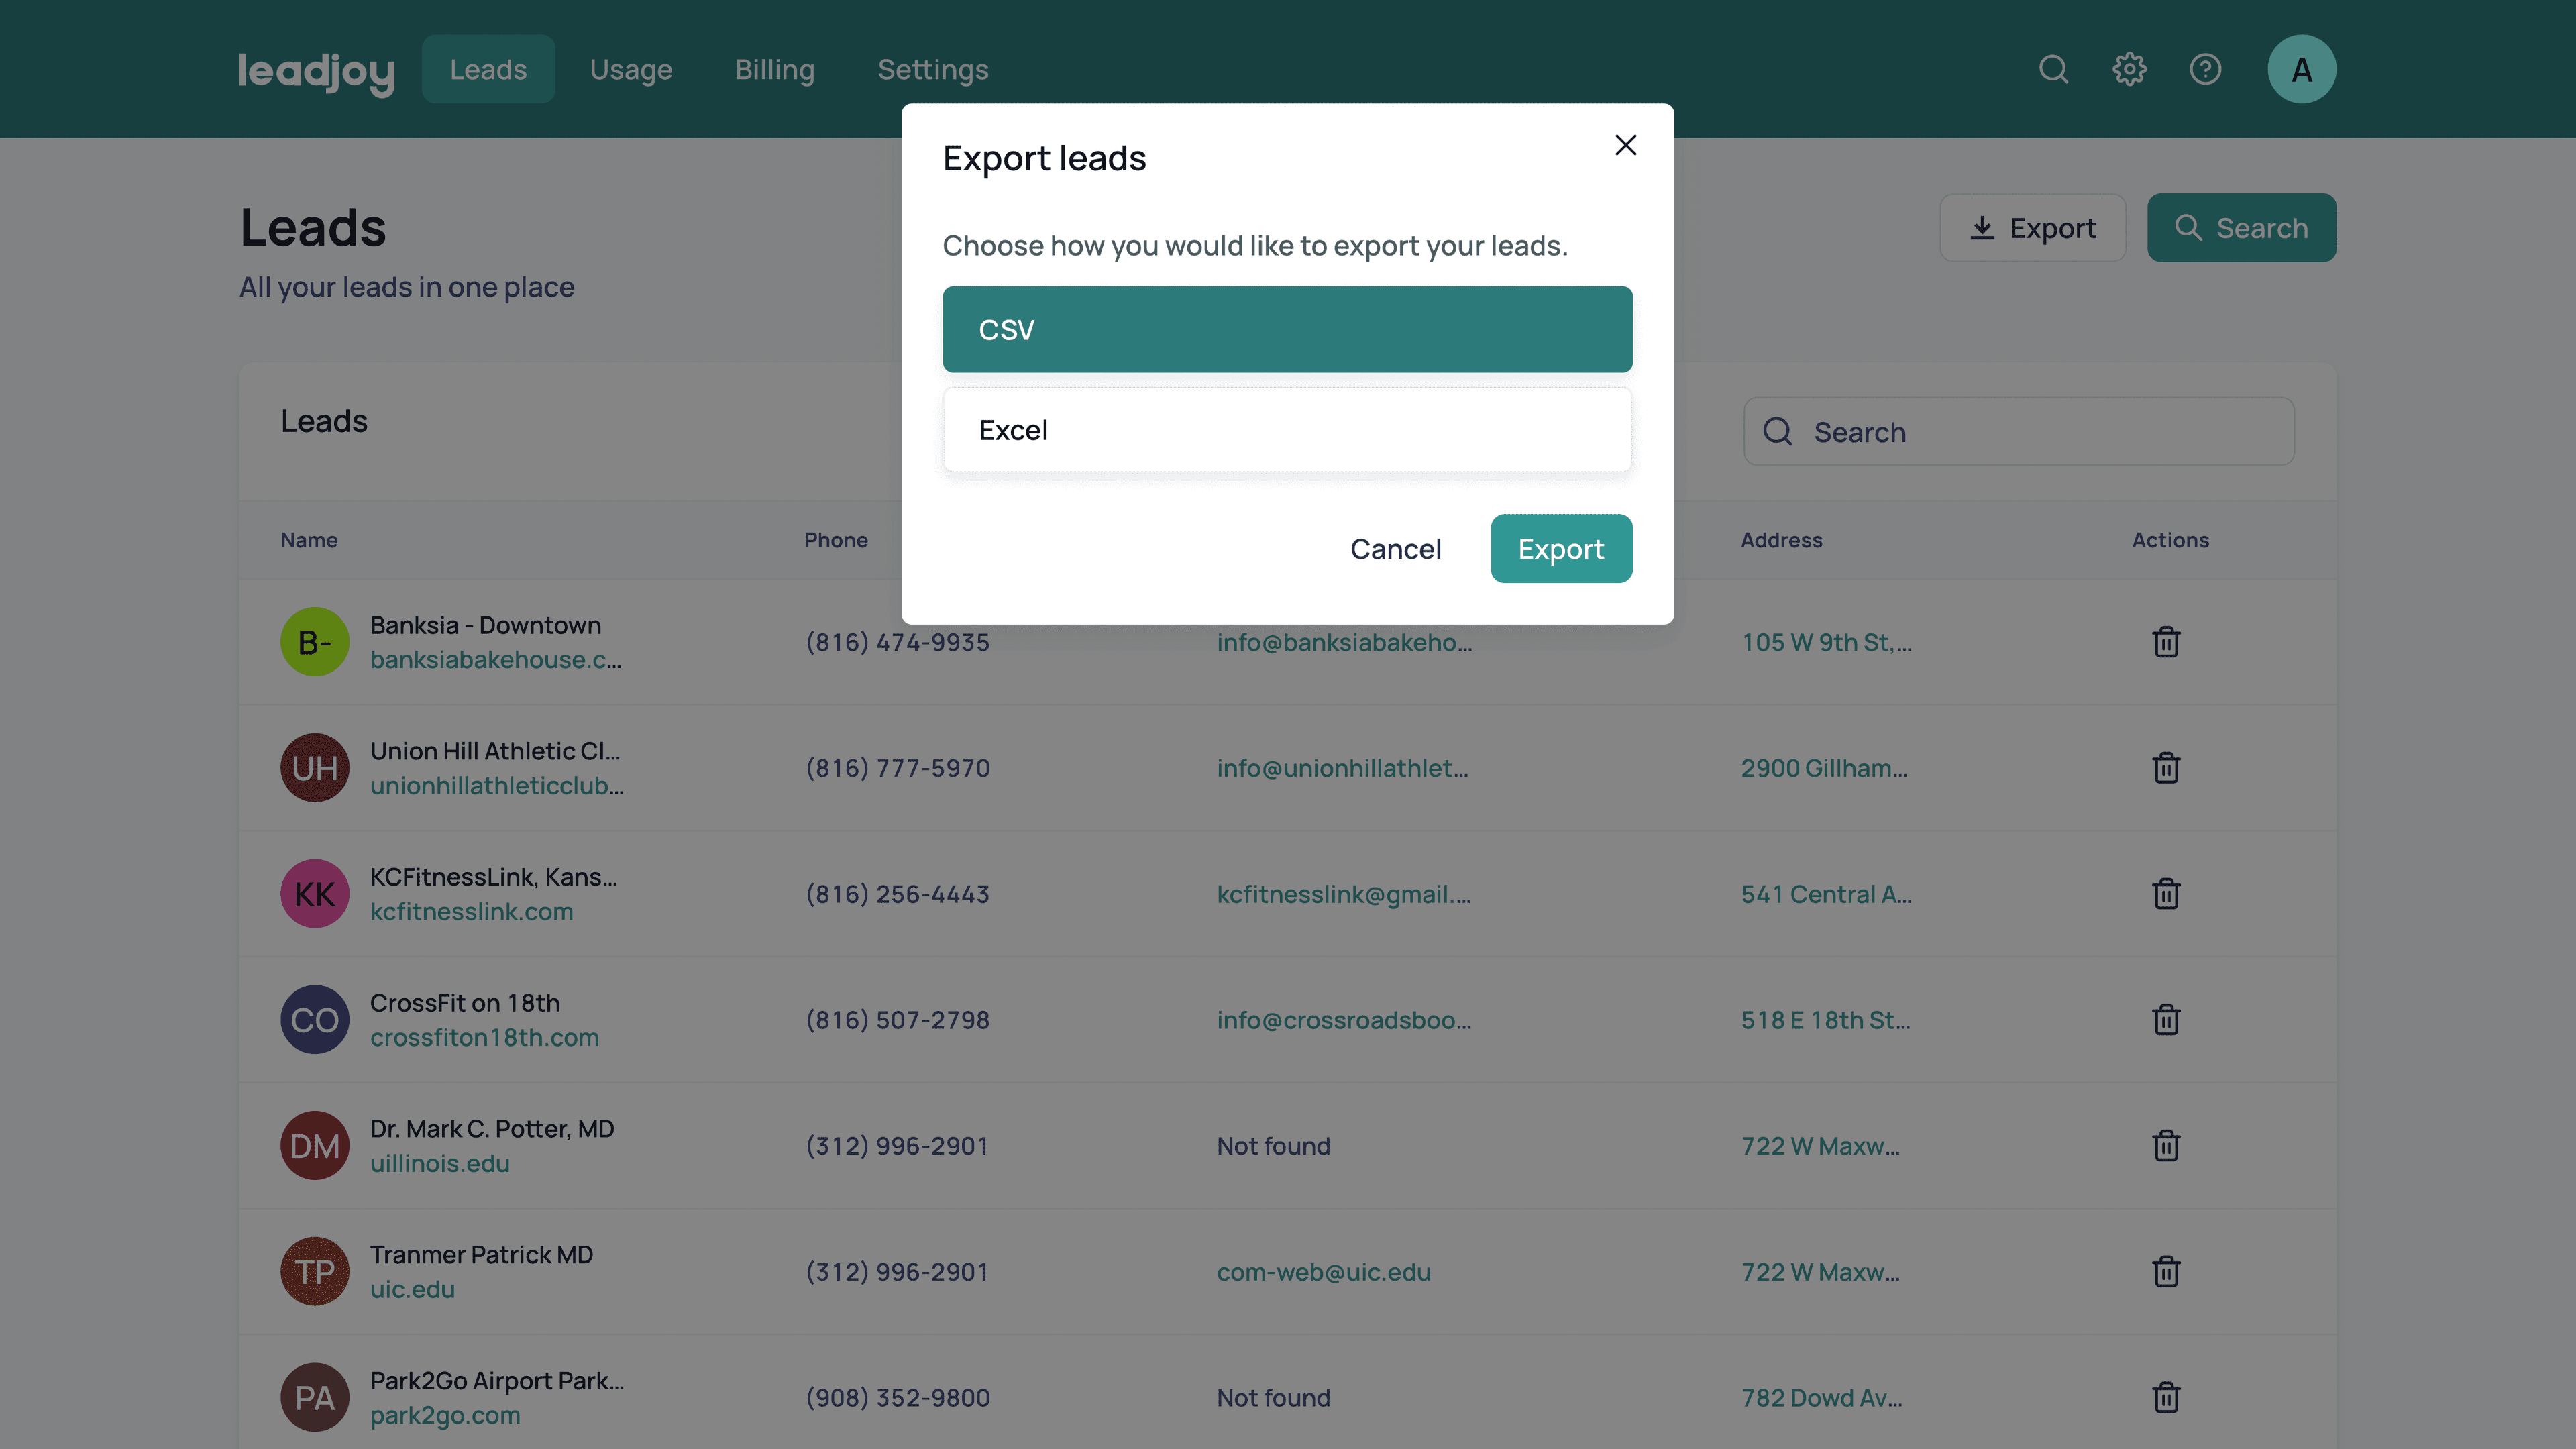Click the page Export button with download icon
Image resolution: width=2576 pixels, height=1449 pixels.
point(2032,228)
